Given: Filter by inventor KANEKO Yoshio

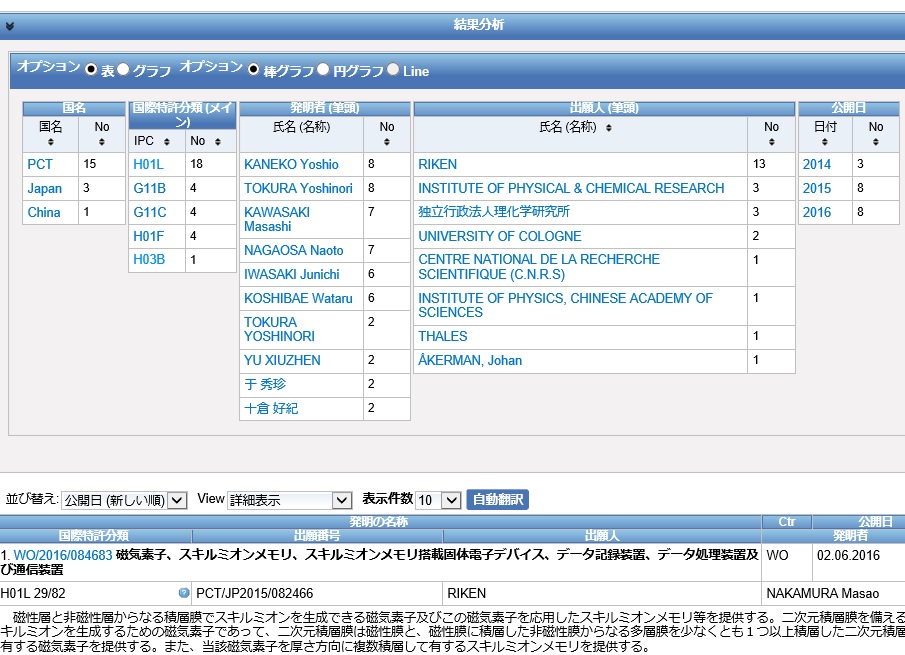Looking at the screenshot, I should point(291,164).
